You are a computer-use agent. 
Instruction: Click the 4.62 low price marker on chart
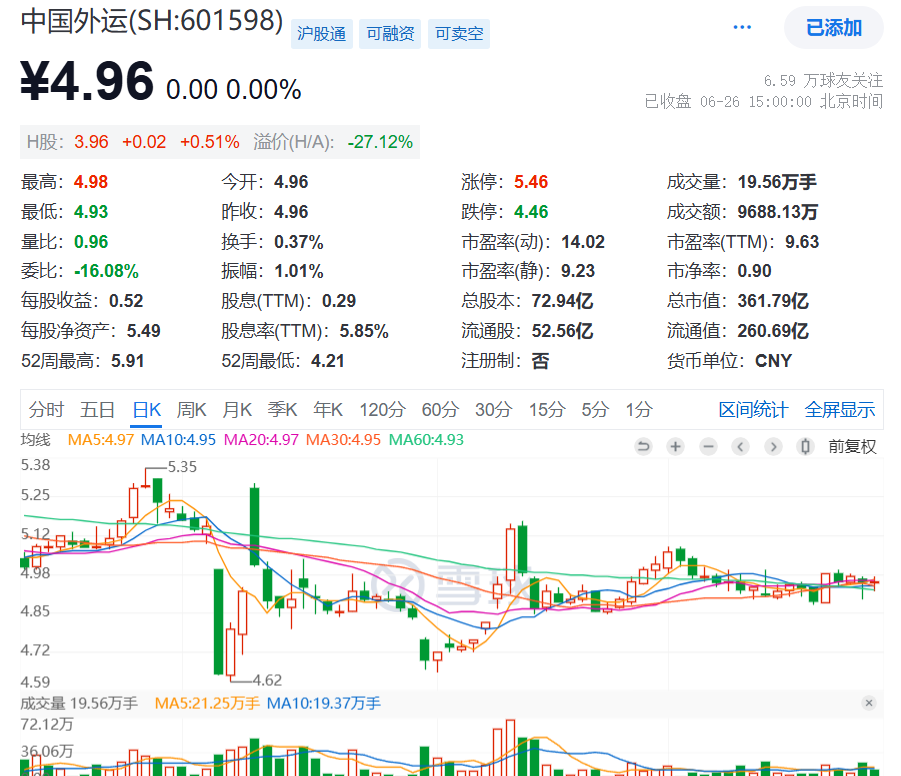(x=267, y=681)
